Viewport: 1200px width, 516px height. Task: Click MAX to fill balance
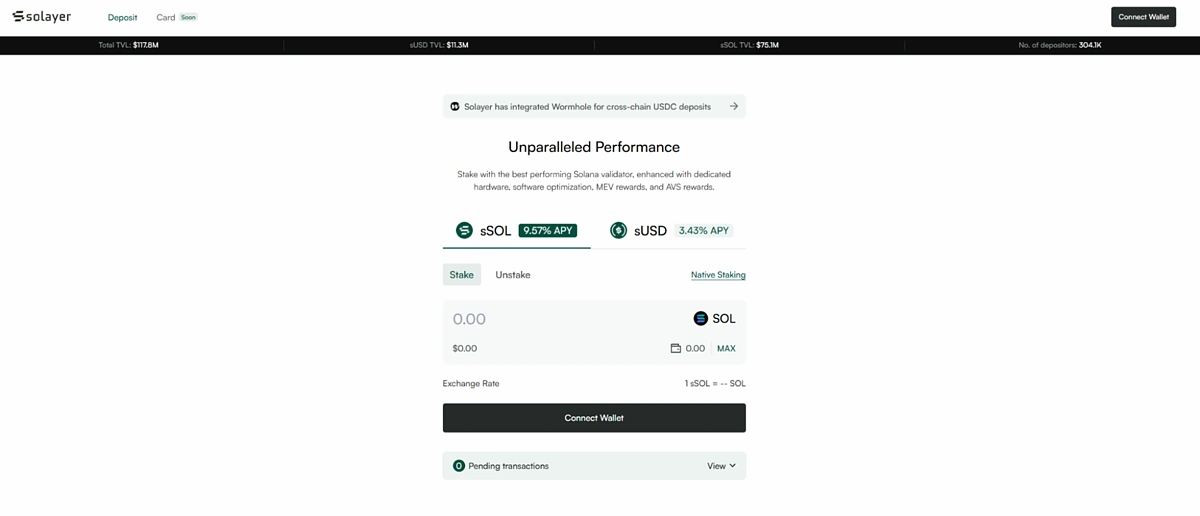tap(726, 348)
